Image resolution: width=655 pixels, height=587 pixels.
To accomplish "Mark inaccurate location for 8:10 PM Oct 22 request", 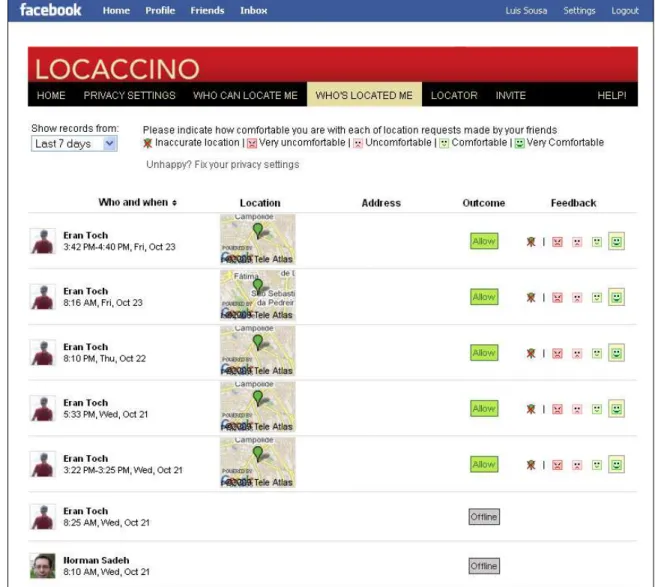I will (531, 353).
